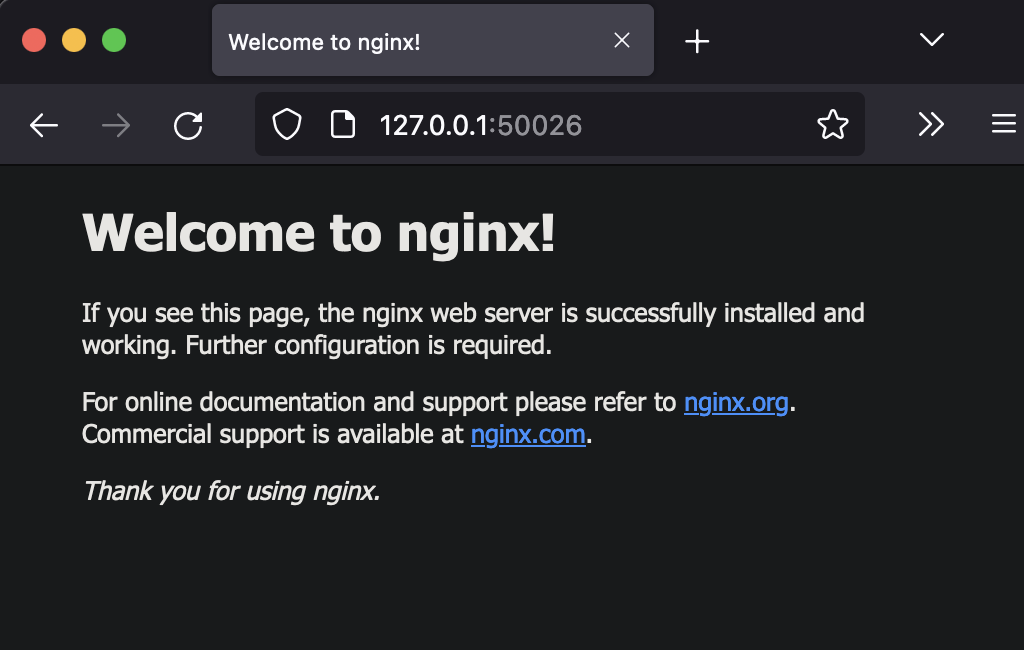This screenshot has width=1024, height=650.
Task: Open the hamburger application menu
Action: (1003, 124)
